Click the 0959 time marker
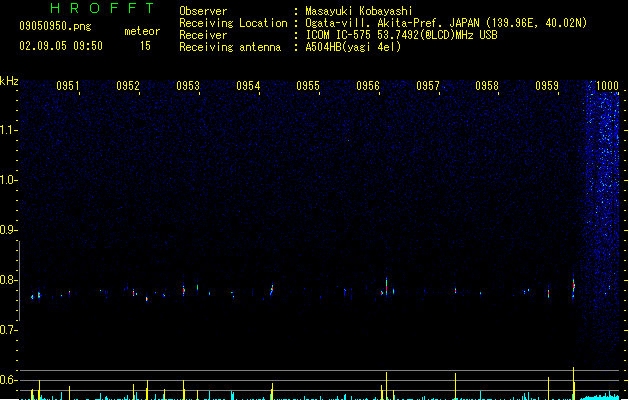This screenshot has width=629, height=400. click(547, 86)
